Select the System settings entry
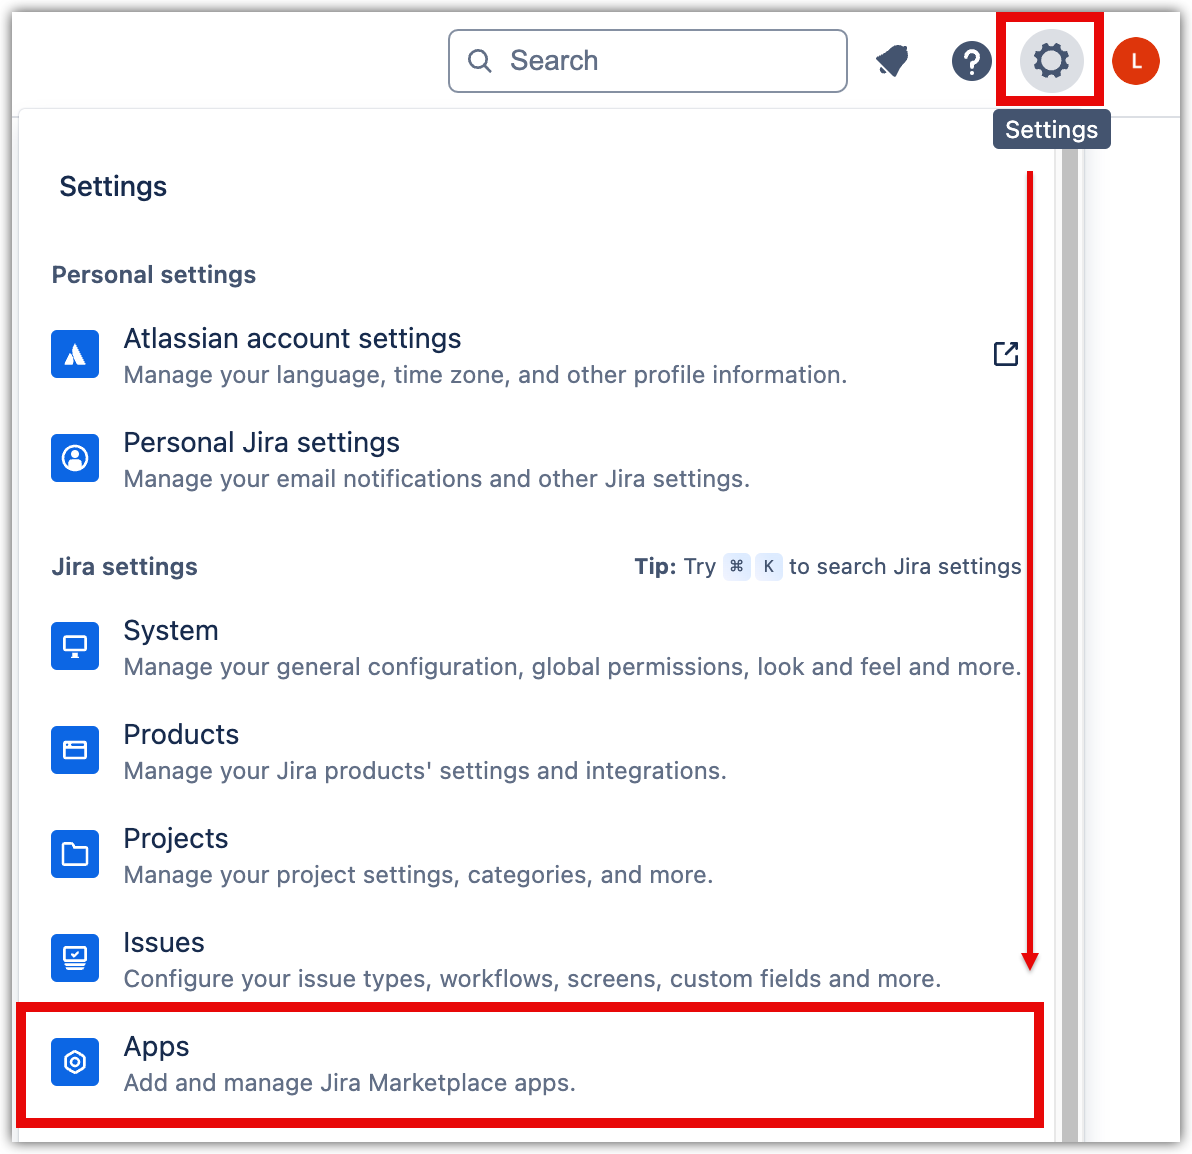This screenshot has height=1154, width=1192. point(171,631)
